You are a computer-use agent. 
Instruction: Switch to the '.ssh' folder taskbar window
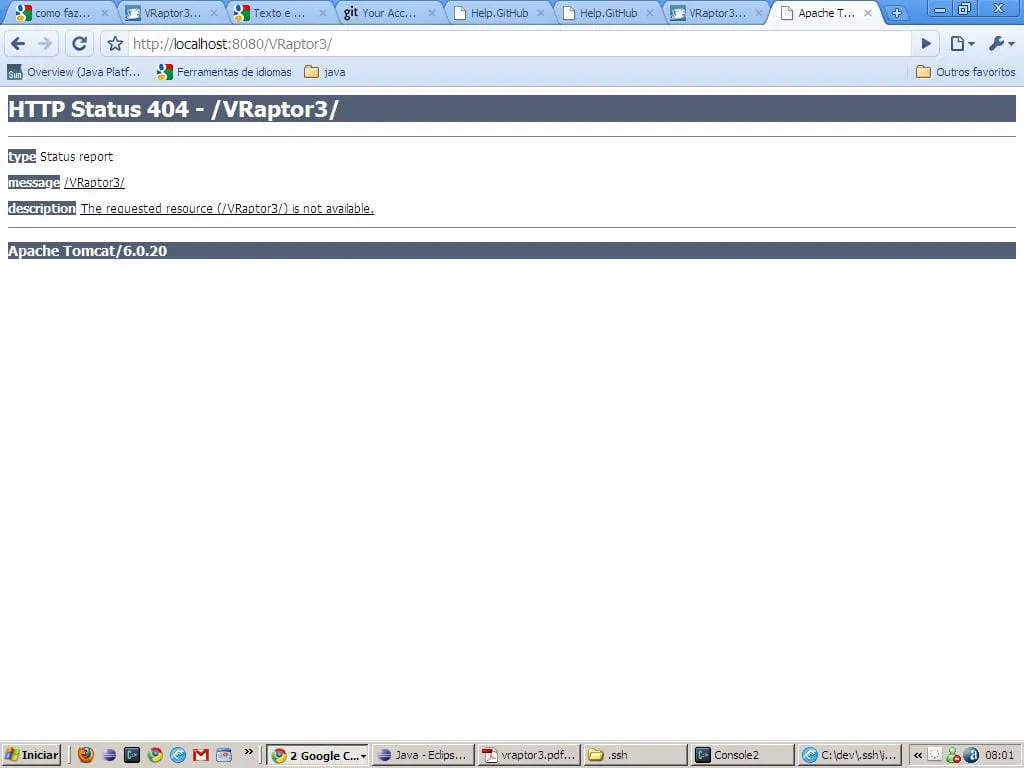point(635,755)
